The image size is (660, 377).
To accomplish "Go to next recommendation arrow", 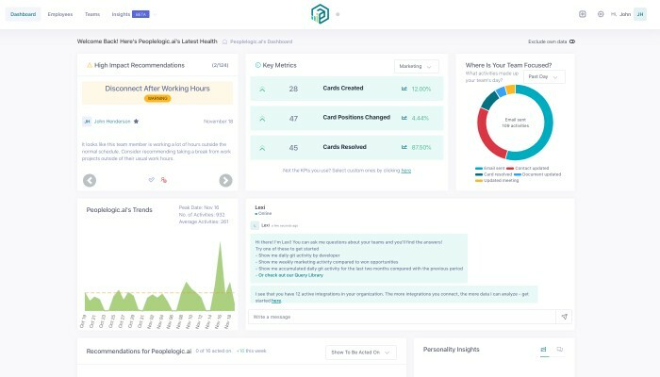I will [226, 181].
